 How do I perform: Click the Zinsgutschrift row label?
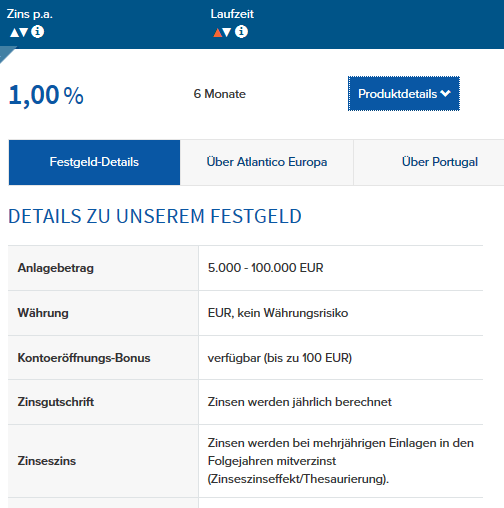[x=56, y=402]
